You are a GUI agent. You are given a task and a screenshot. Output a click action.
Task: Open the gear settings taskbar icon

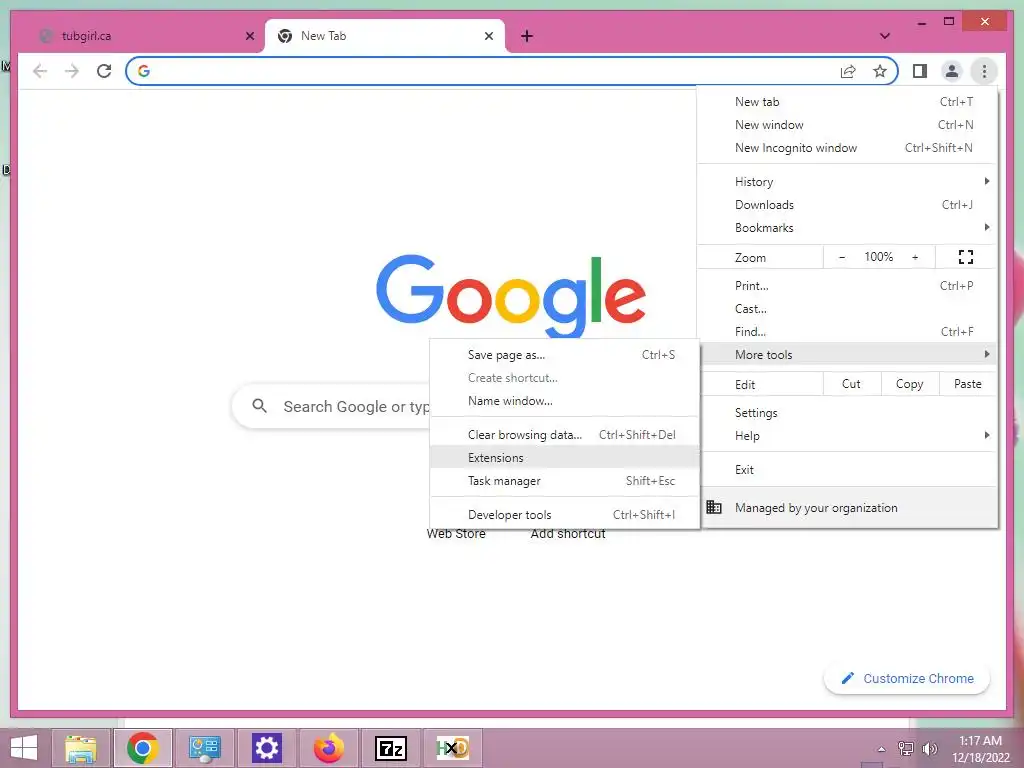pos(266,748)
